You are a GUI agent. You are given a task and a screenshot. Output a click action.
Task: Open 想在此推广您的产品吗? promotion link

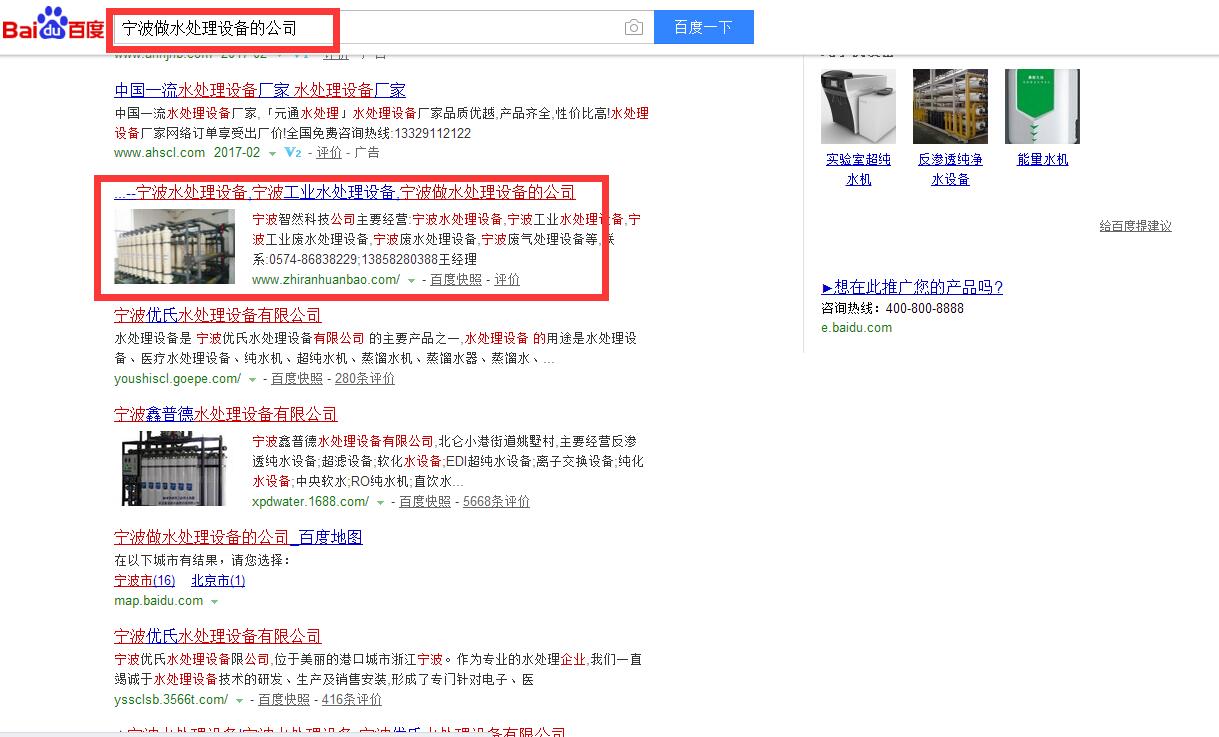click(912, 288)
